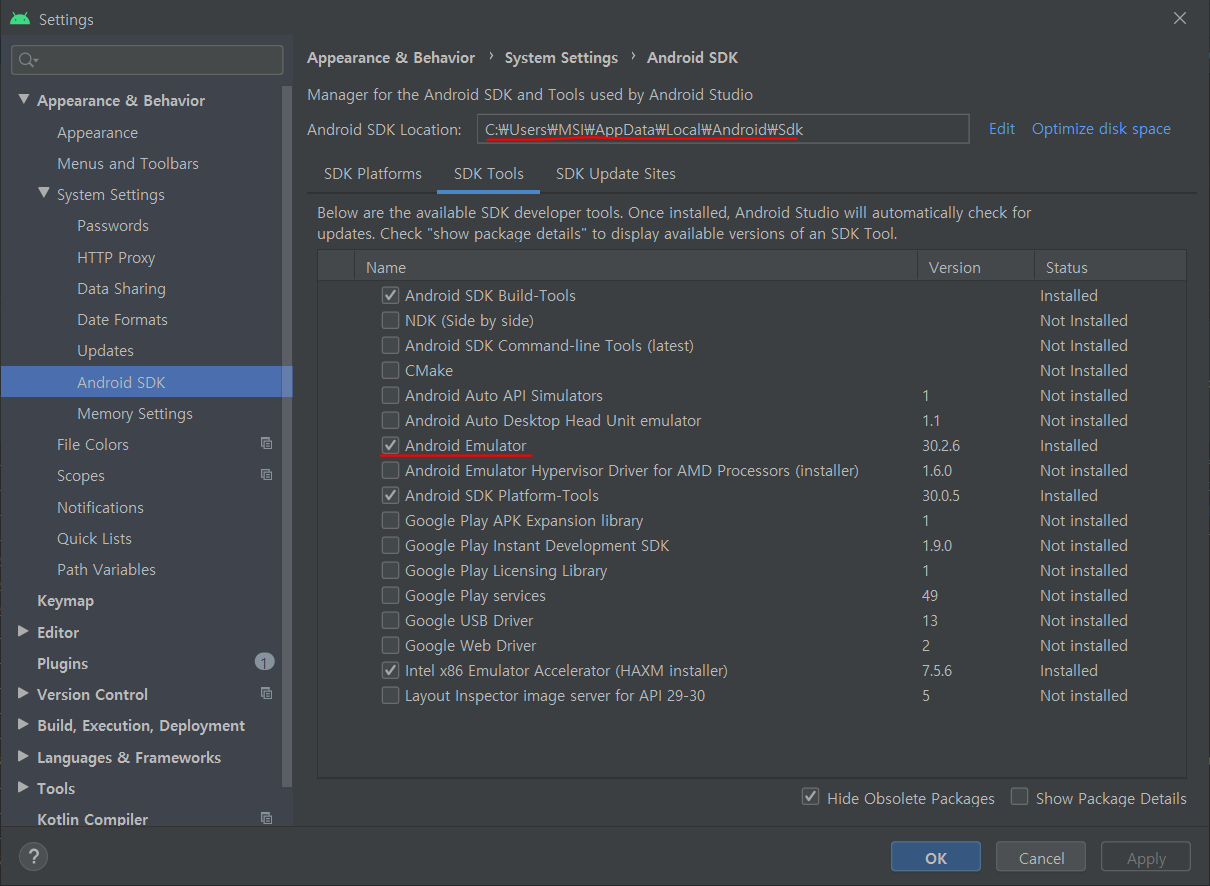The width and height of the screenshot is (1210, 886).
Task: Check the Google Play services checkbox
Action: 390,595
